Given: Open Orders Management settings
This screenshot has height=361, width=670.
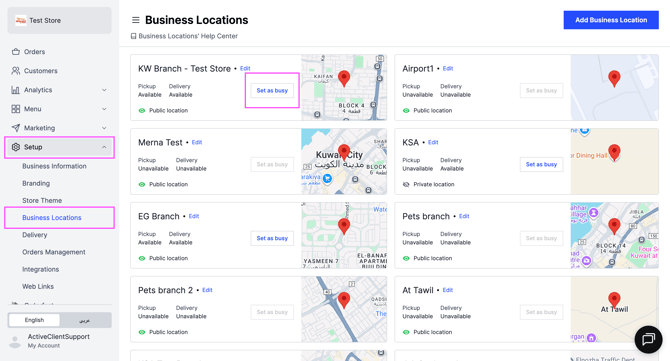Looking at the screenshot, I should coord(54,252).
